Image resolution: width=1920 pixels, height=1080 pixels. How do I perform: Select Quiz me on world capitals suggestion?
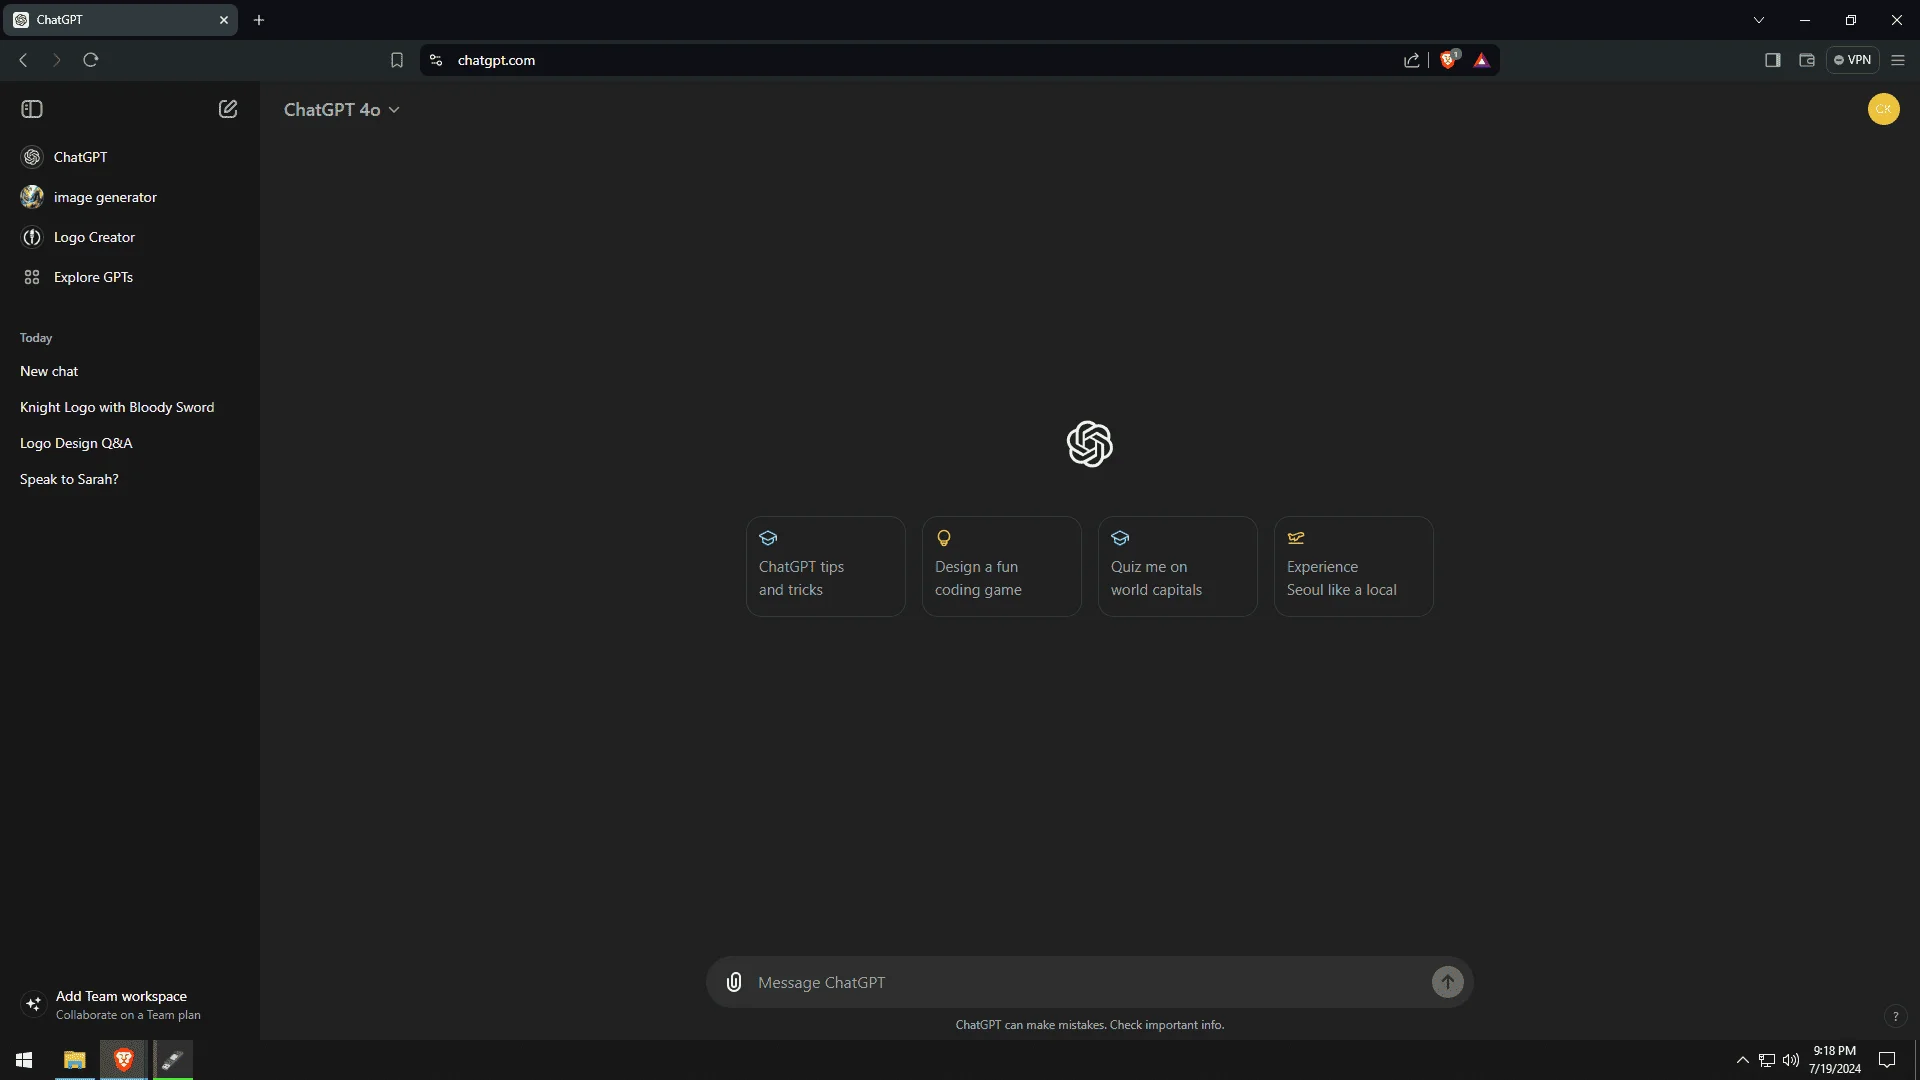(1178, 566)
